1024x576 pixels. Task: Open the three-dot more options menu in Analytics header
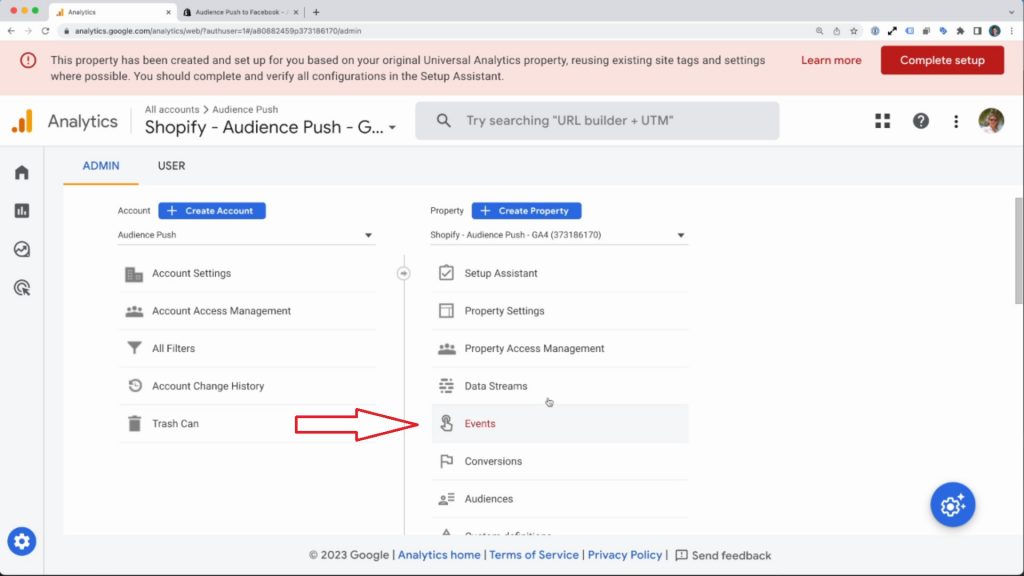(x=956, y=121)
